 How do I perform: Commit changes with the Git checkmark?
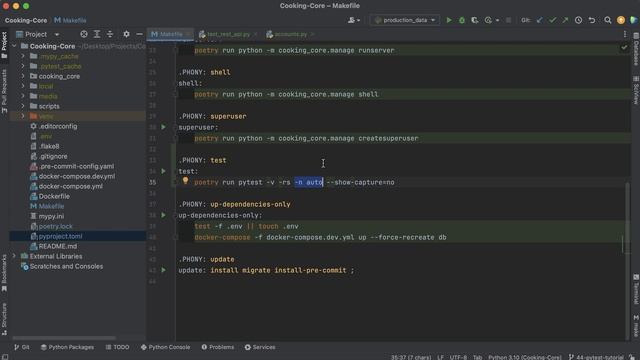tap(552, 20)
